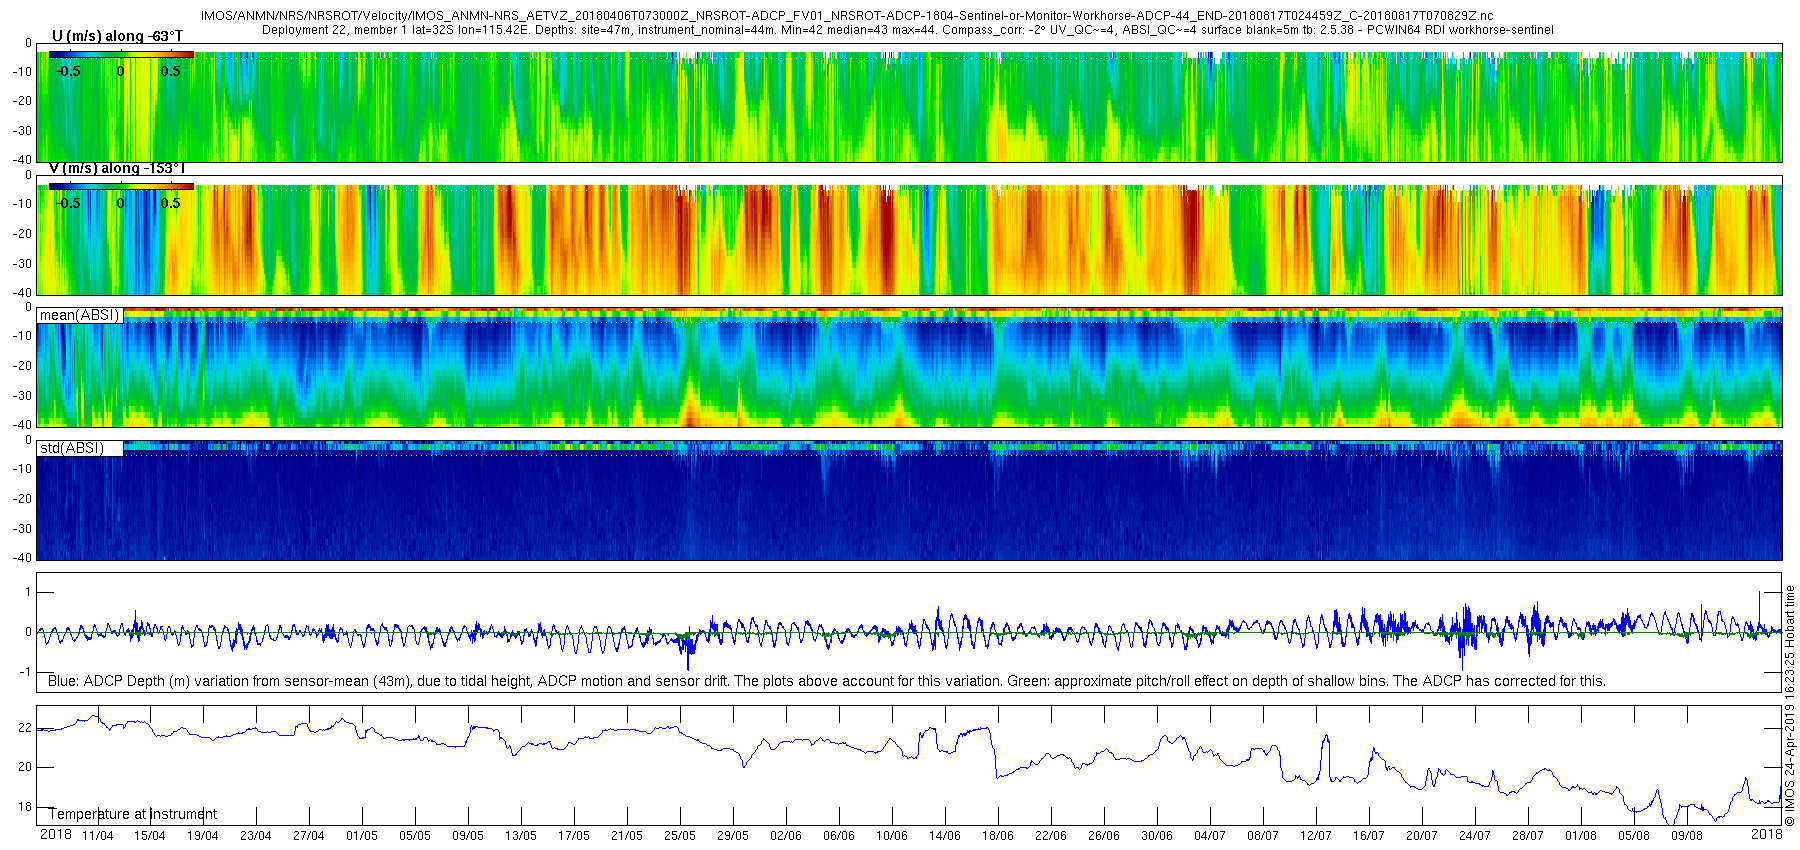Viewport: 1800px width, 850px height.
Task: Click the '29/05' date tick label
Action: point(733,836)
